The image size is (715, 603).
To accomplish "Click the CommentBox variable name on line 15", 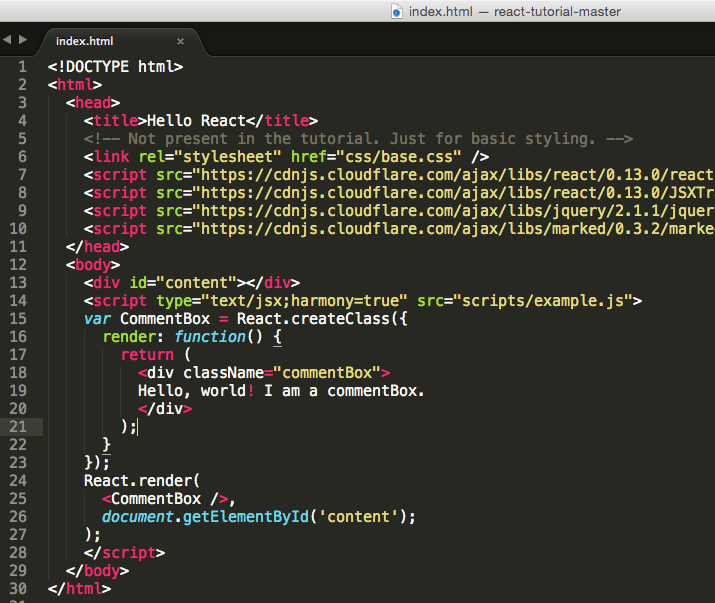I will (165, 319).
